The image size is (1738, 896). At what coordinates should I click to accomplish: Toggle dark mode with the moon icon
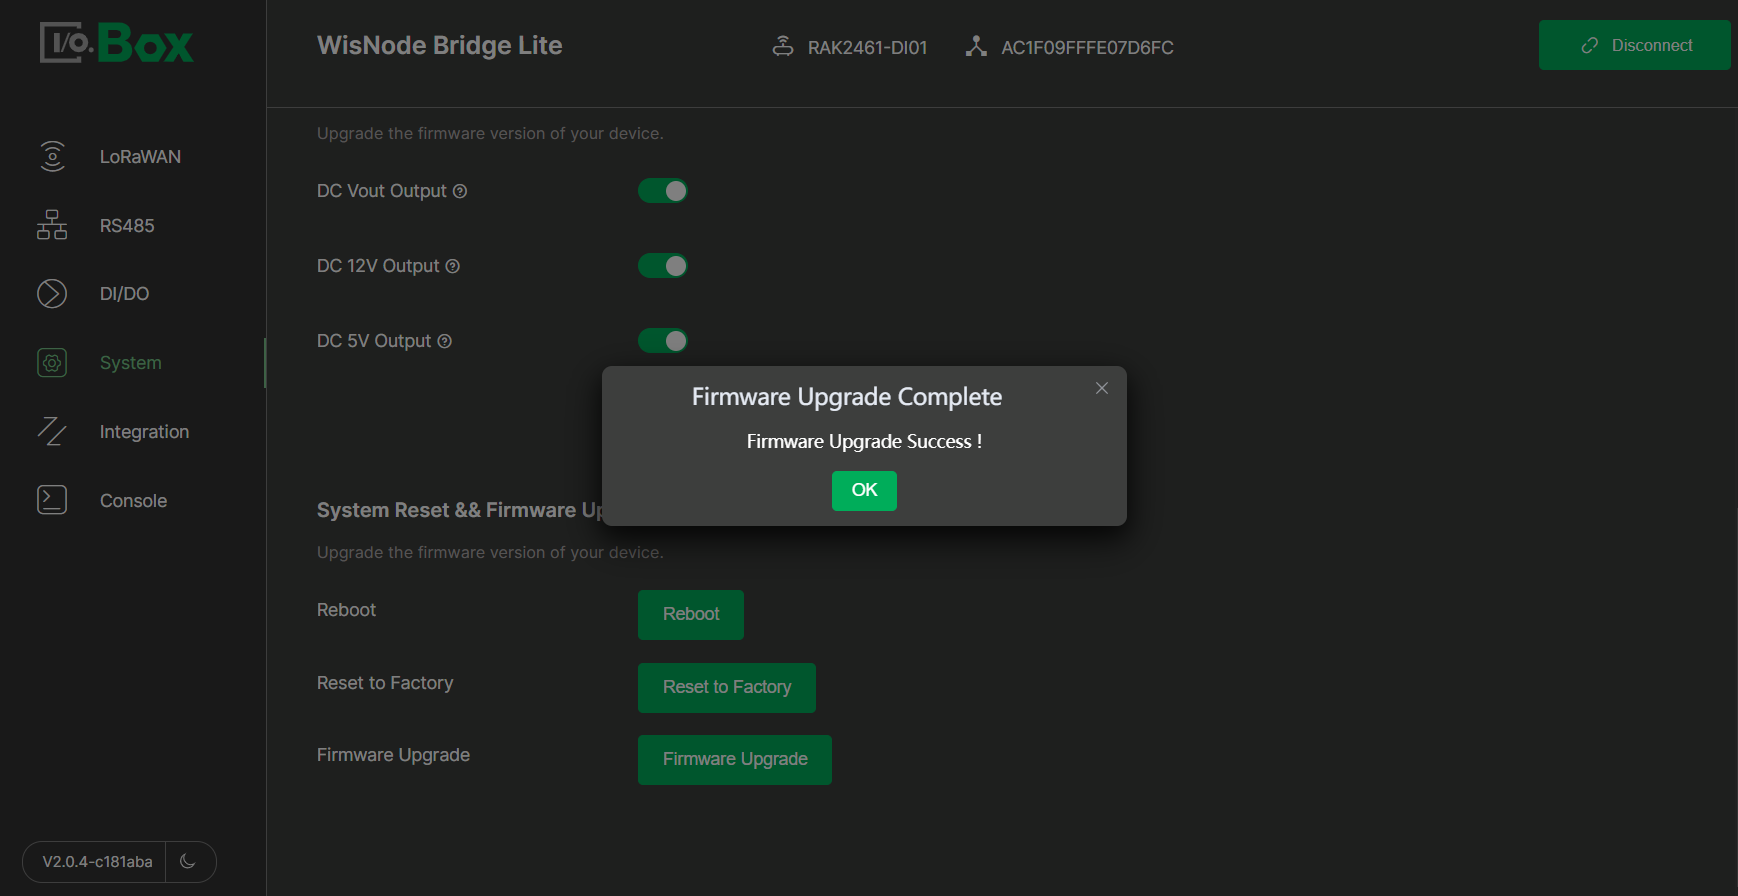pos(188,861)
